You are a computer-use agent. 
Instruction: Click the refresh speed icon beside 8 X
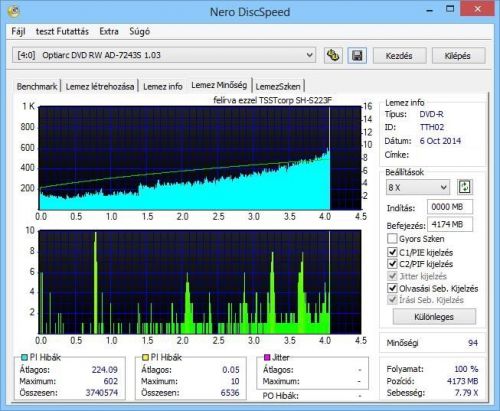click(465, 187)
